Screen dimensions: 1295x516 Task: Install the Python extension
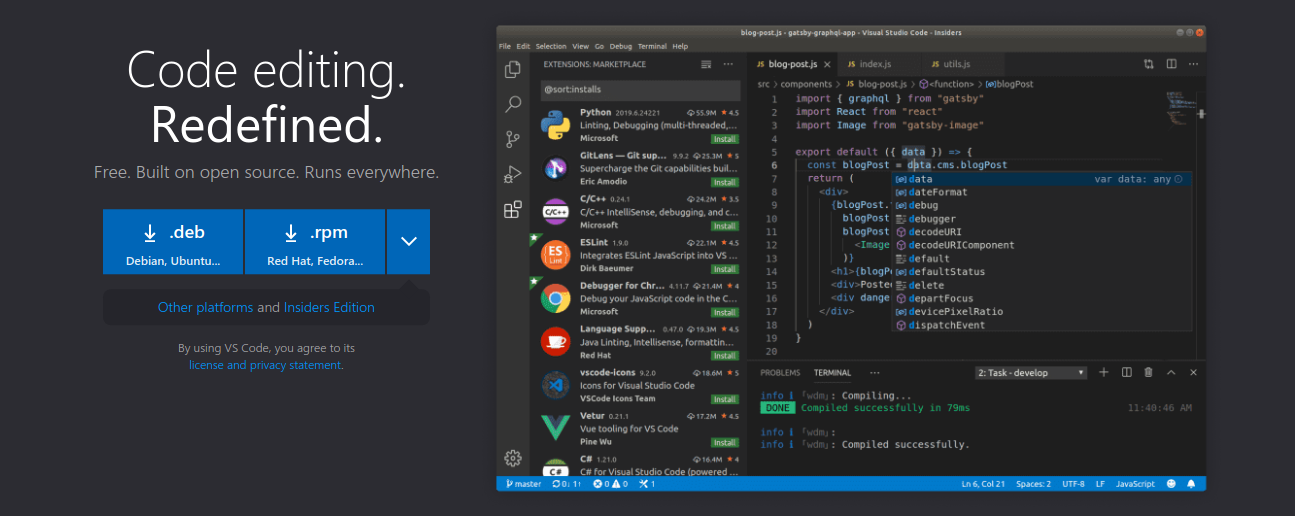(725, 139)
